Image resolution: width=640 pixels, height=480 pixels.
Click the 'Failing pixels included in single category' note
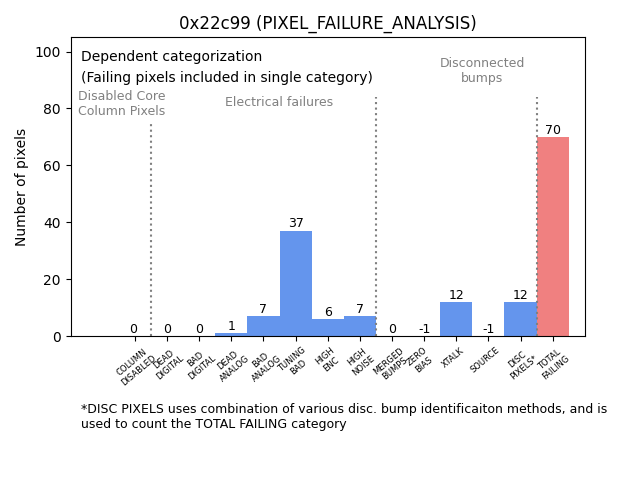coord(227,77)
